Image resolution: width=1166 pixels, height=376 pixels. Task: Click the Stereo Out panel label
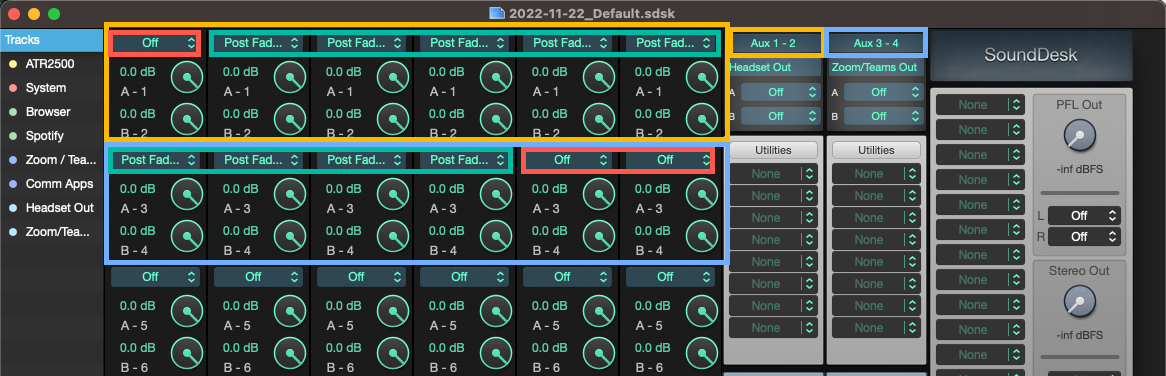(x=1079, y=270)
